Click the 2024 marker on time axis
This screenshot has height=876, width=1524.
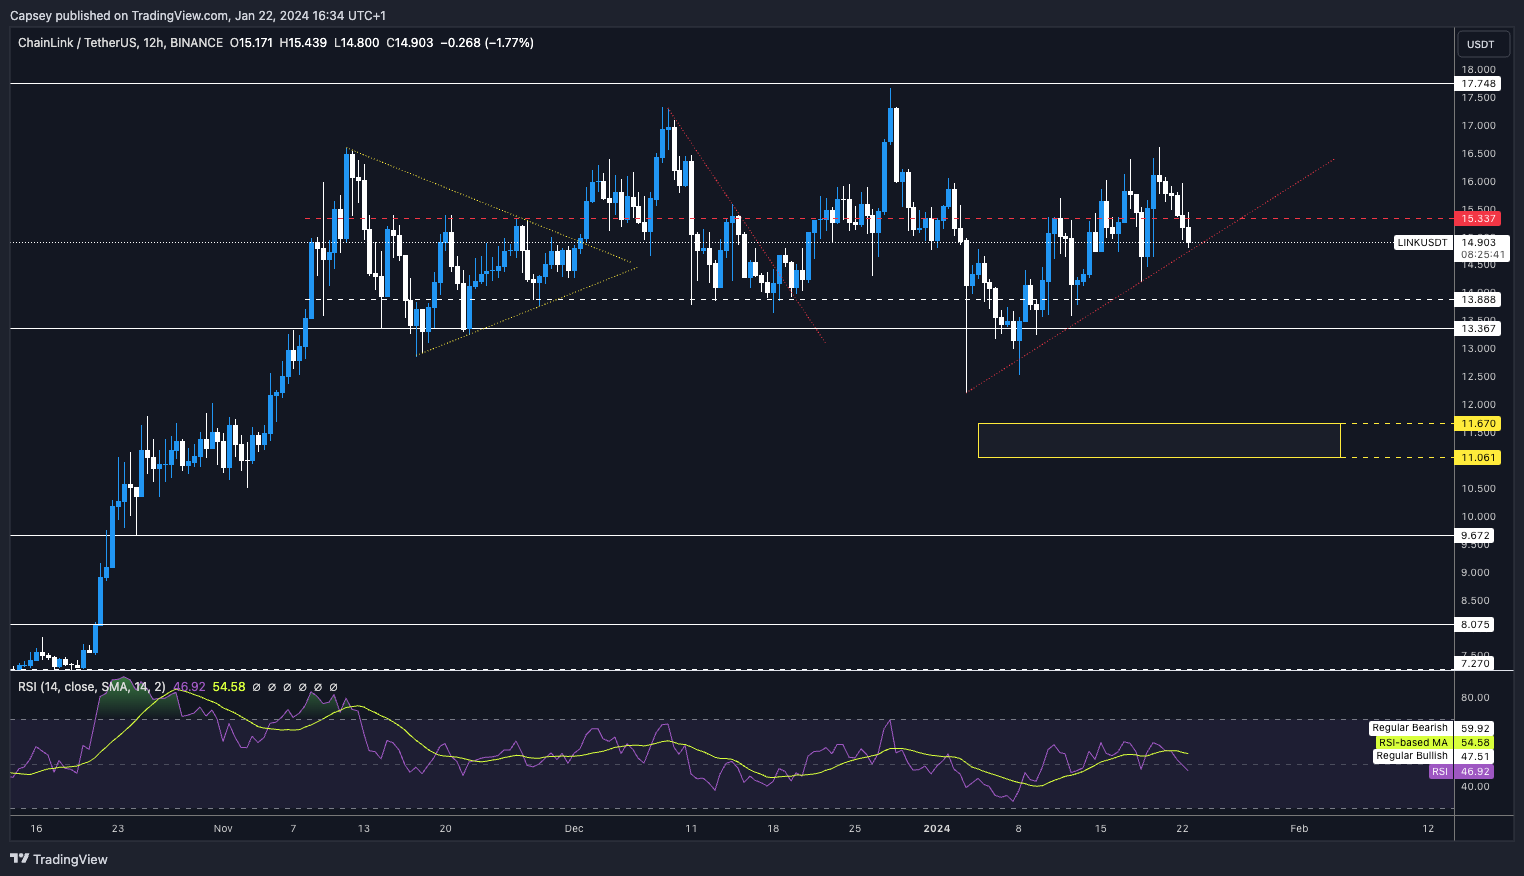click(936, 828)
